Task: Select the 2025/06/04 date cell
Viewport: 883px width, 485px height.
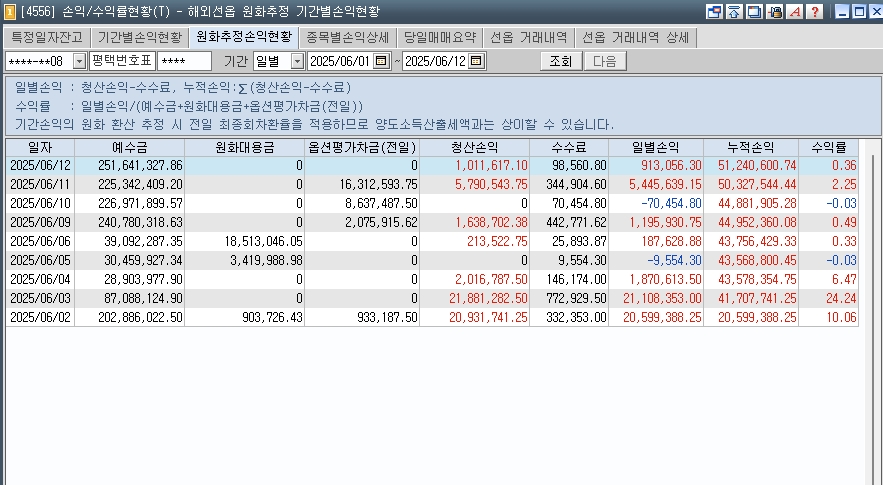Action: 40,279
